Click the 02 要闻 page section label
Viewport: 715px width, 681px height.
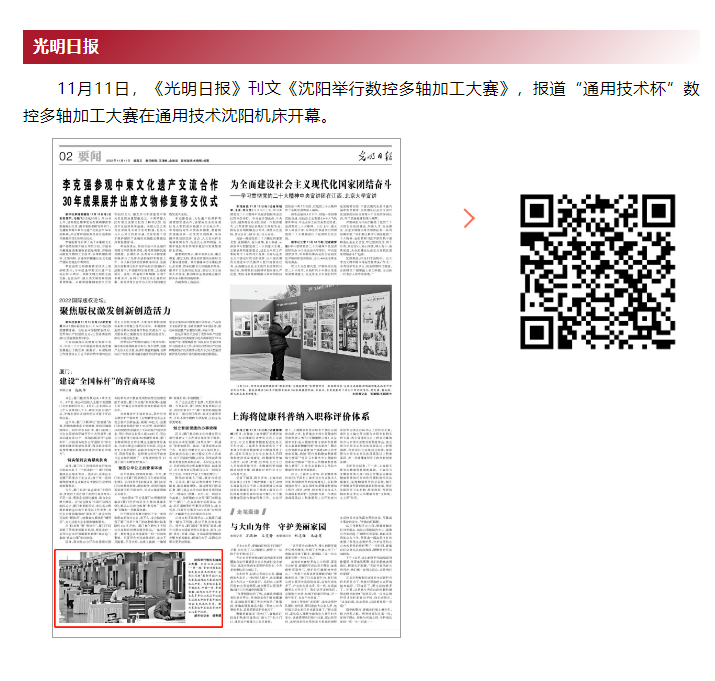pyautogui.click(x=80, y=157)
